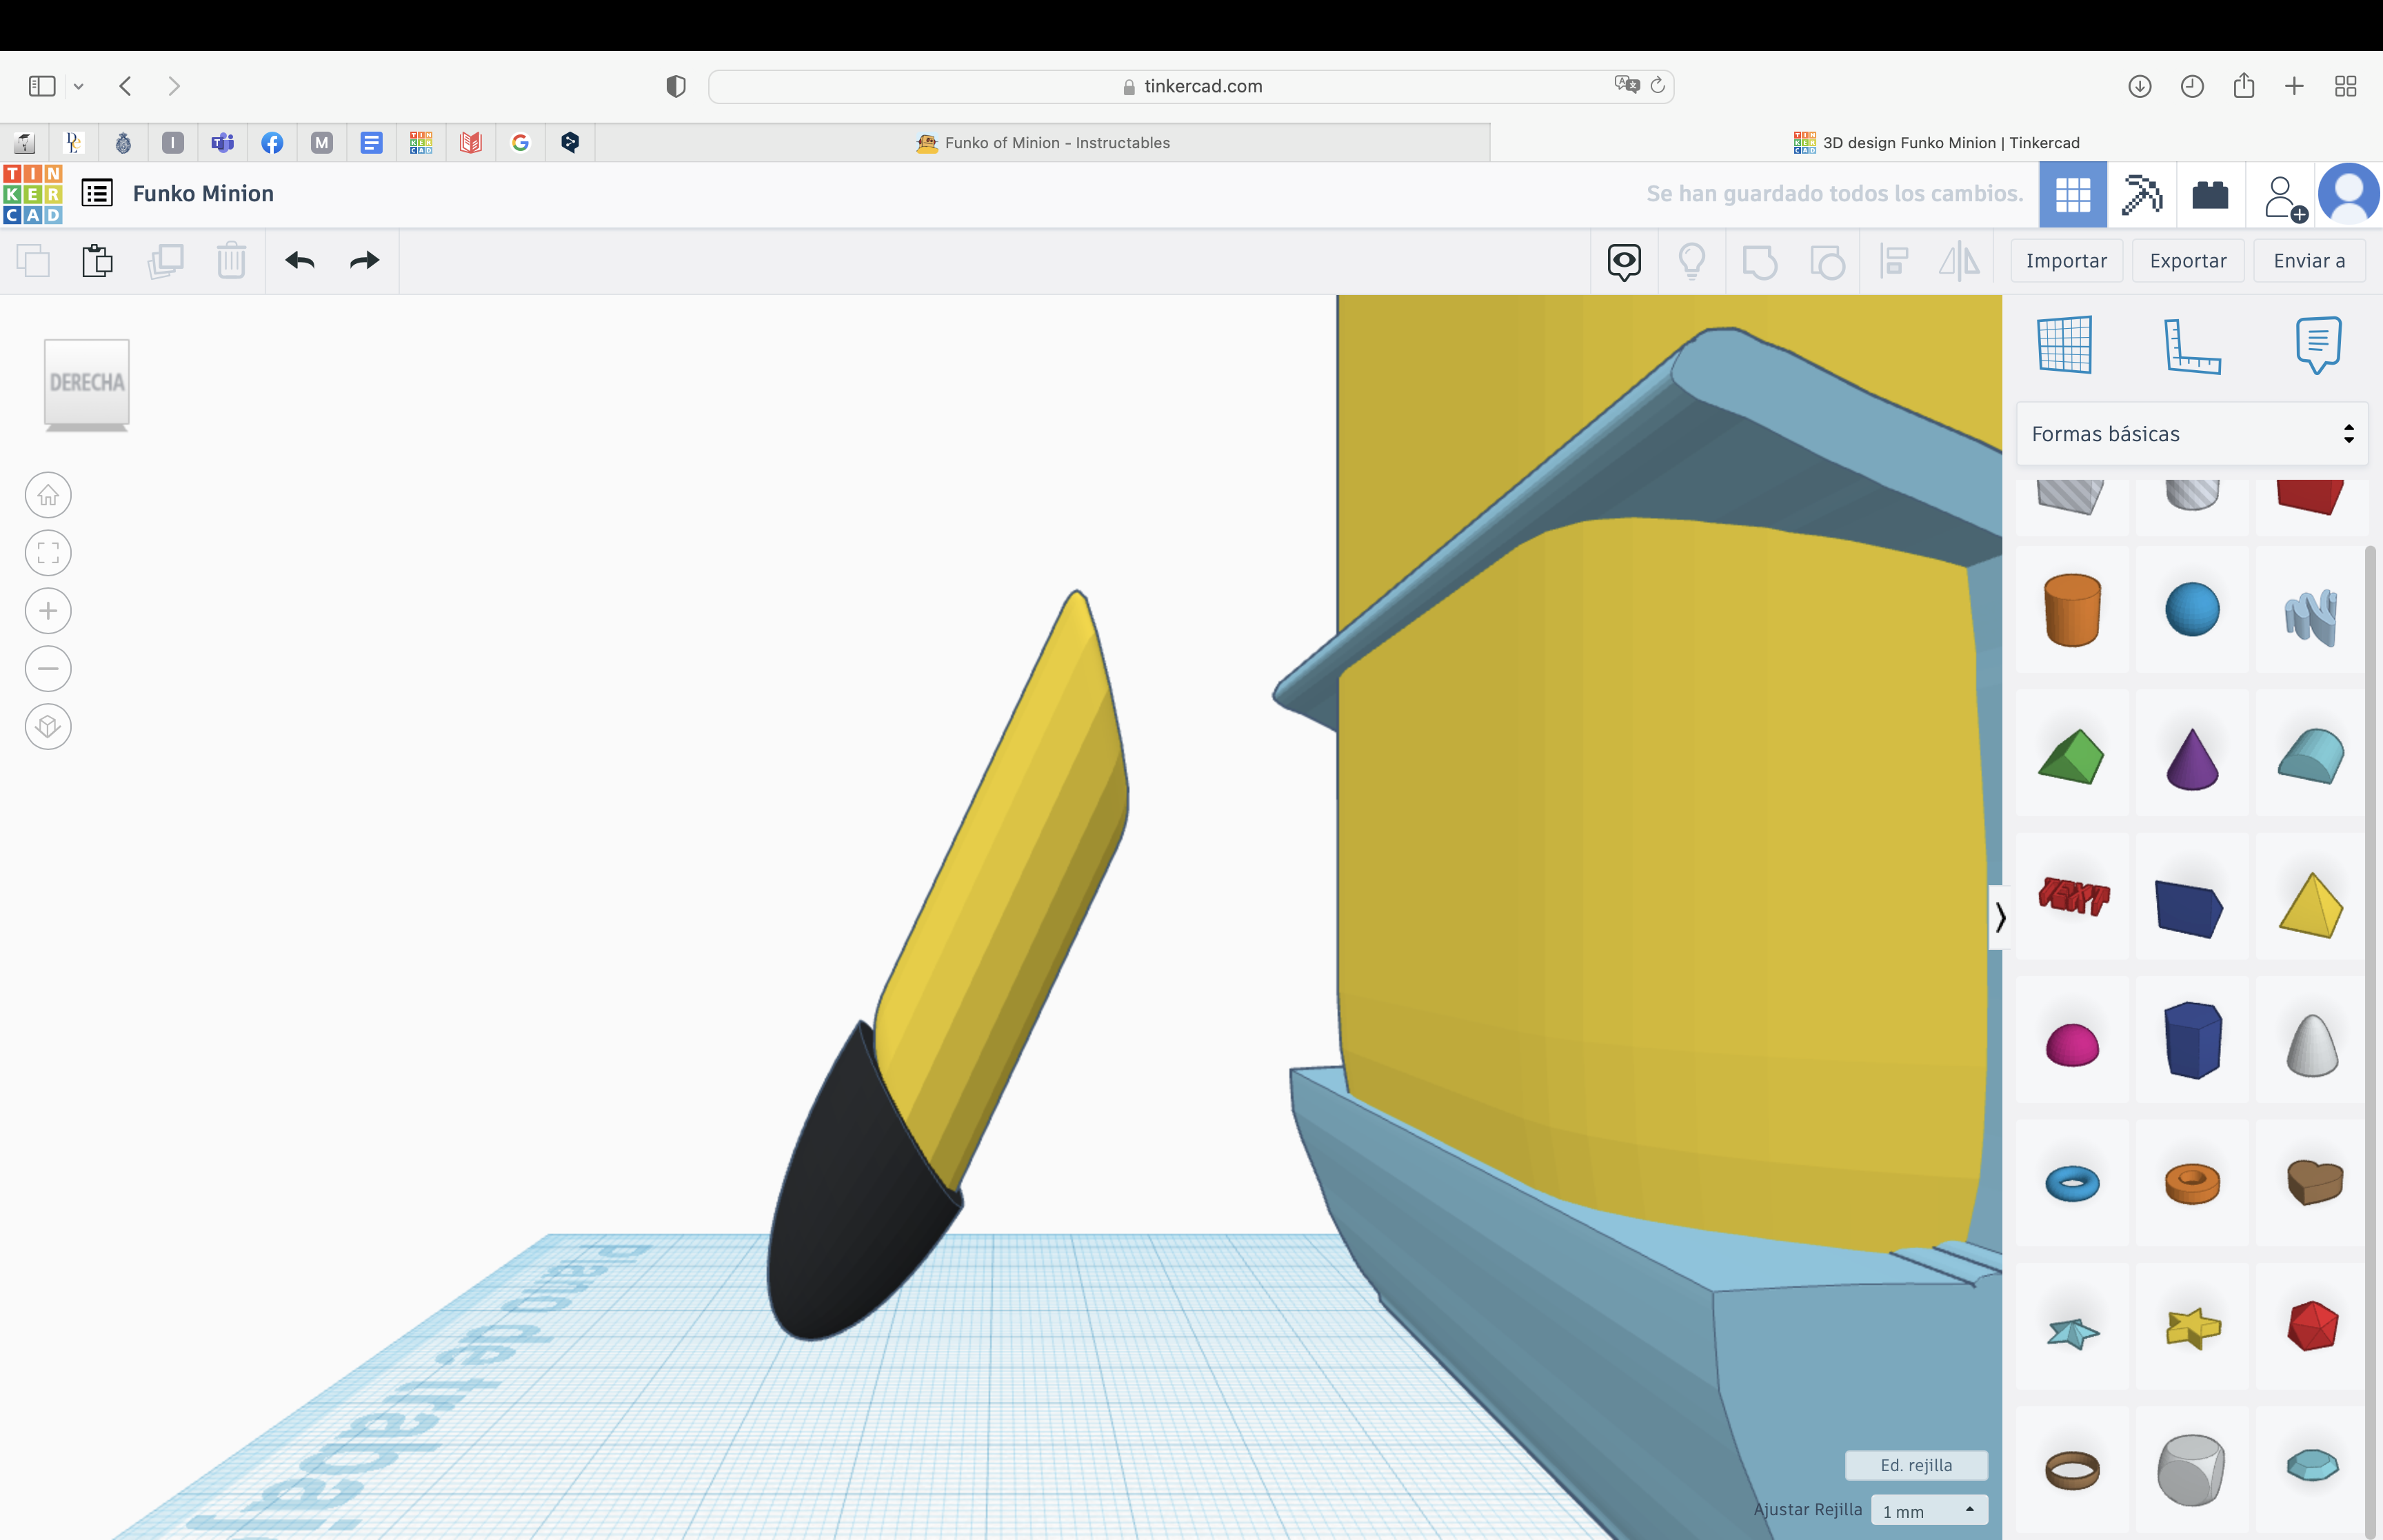
Task: Pick the blue Polygon shape
Action: (2192, 1040)
